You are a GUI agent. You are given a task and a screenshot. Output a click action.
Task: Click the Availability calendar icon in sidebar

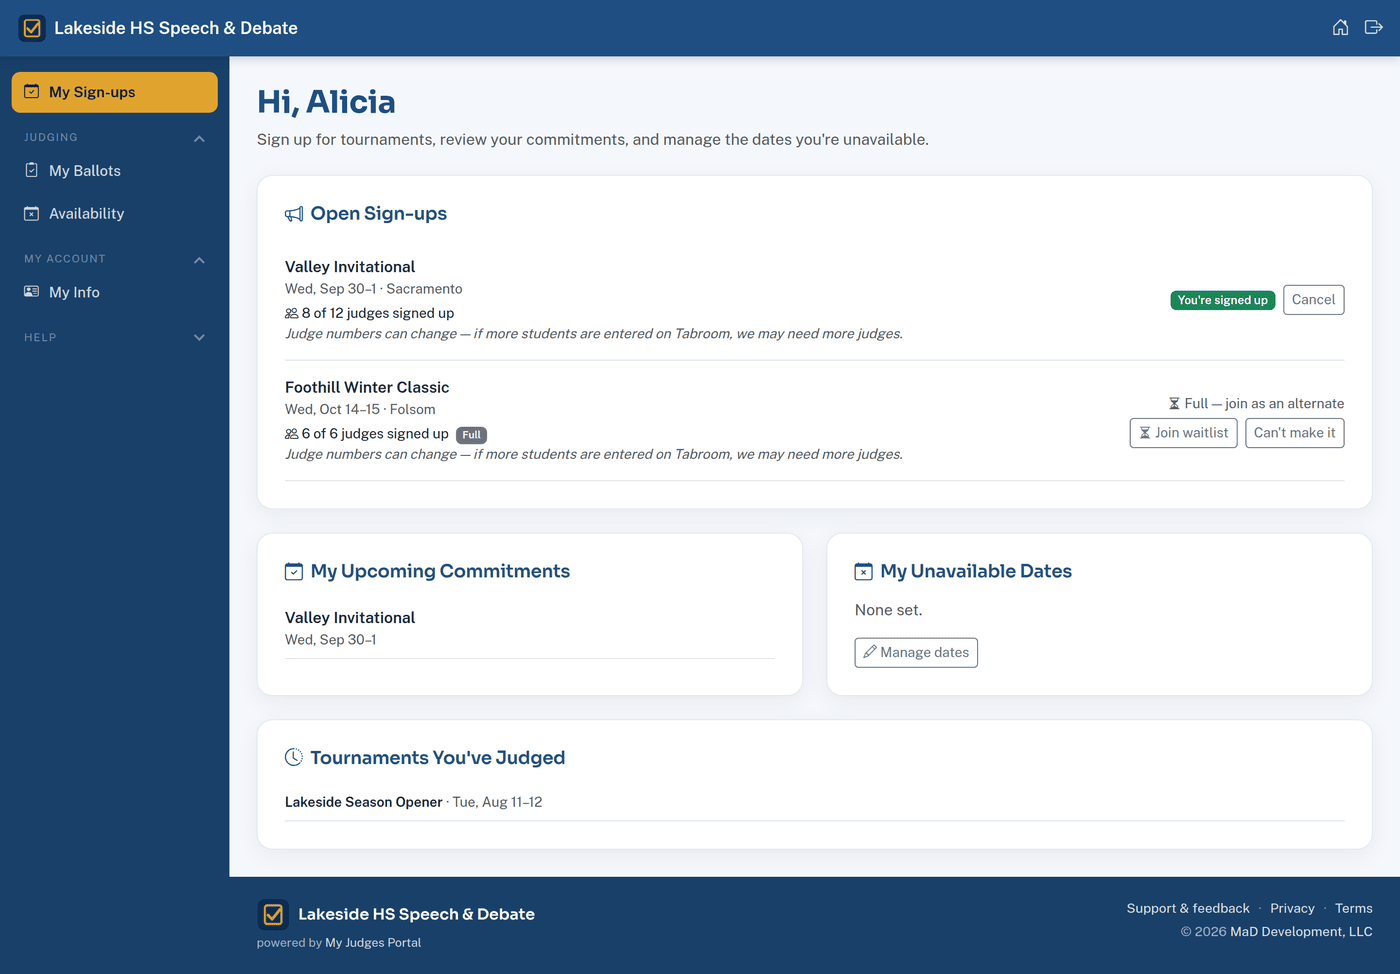click(x=31, y=213)
